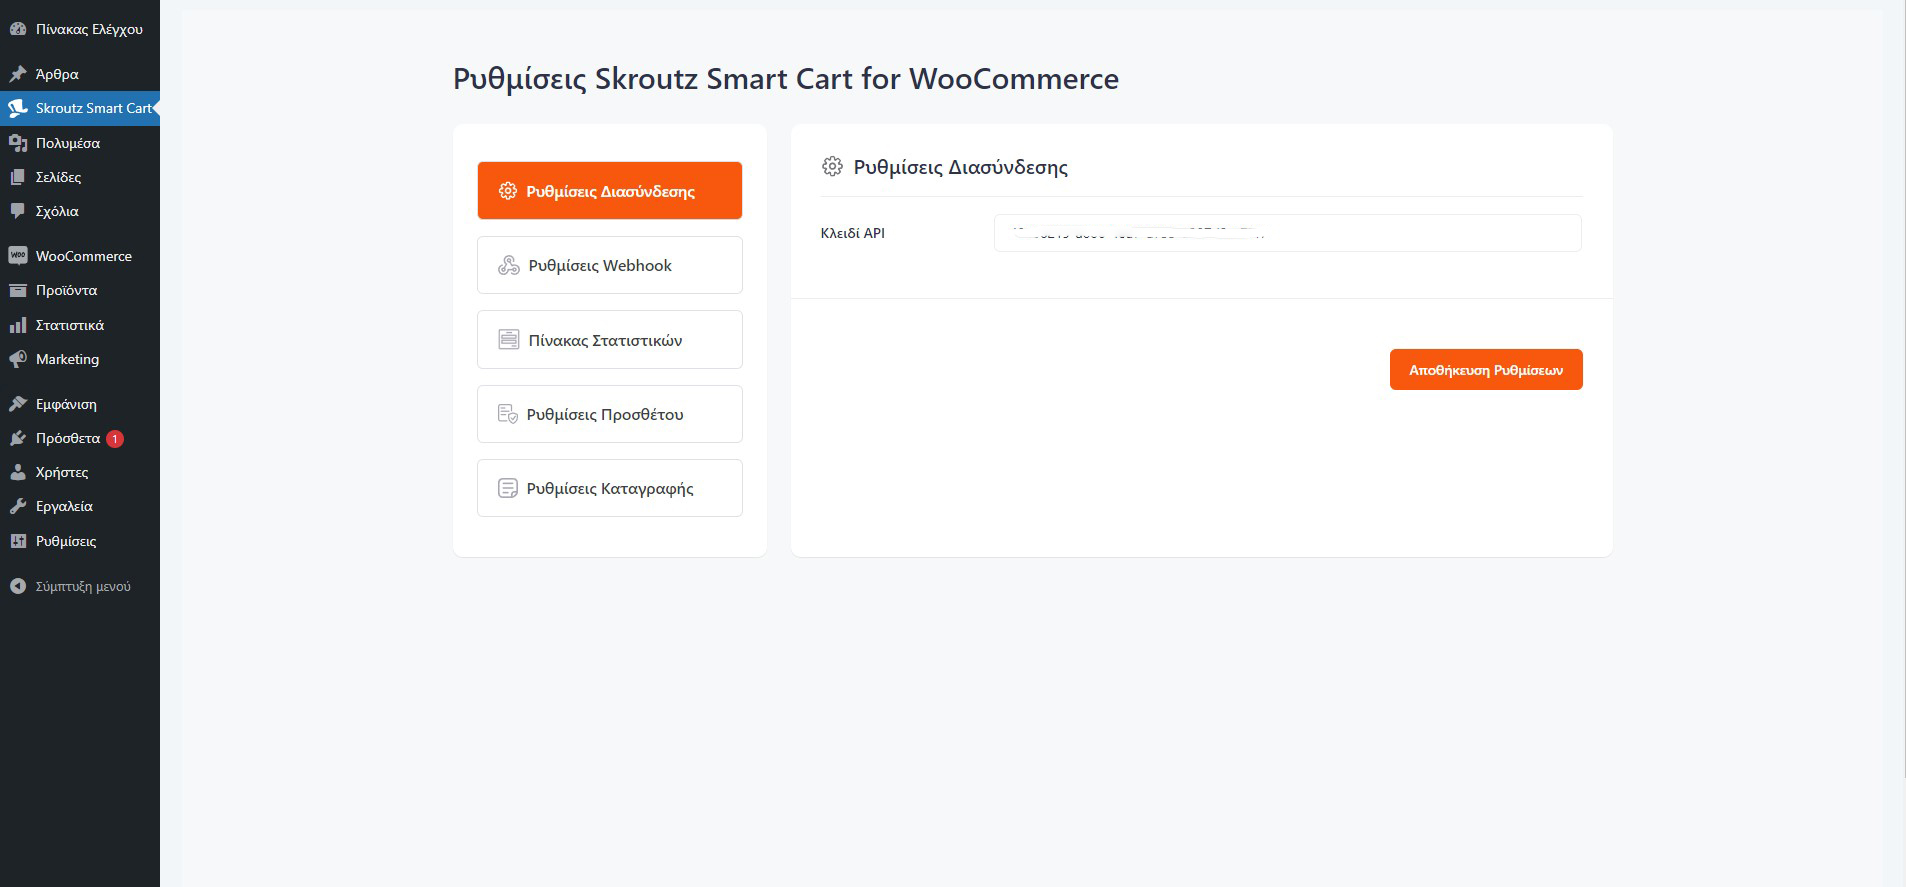Open the Ρυθμίσεις Webhook tab
The height and width of the screenshot is (887, 1906).
[609, 265]
